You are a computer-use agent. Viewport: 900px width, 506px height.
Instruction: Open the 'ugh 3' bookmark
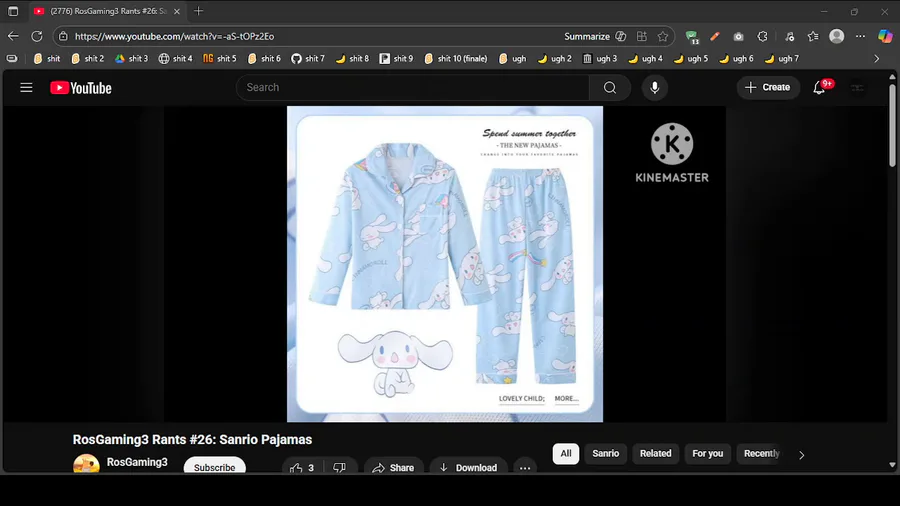[600, 59]
